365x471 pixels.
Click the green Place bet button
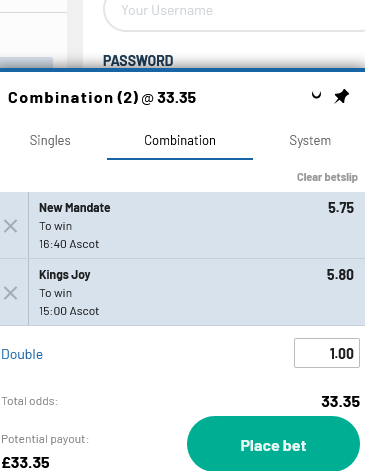point(273,445)
